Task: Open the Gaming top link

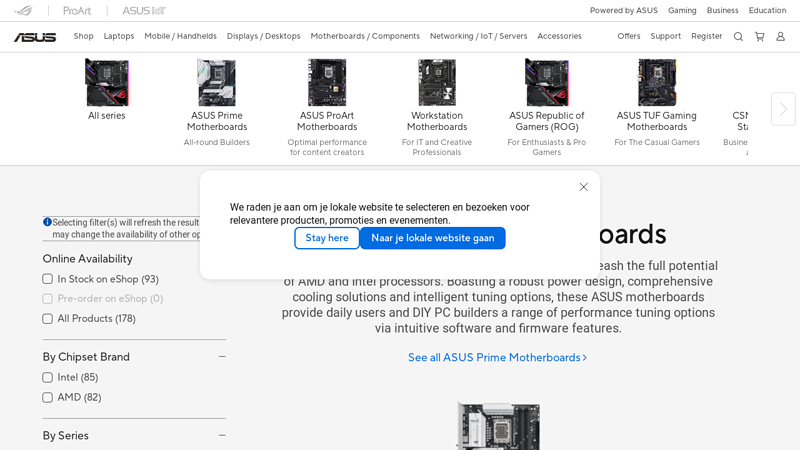Action: click(x=682, y=10)
